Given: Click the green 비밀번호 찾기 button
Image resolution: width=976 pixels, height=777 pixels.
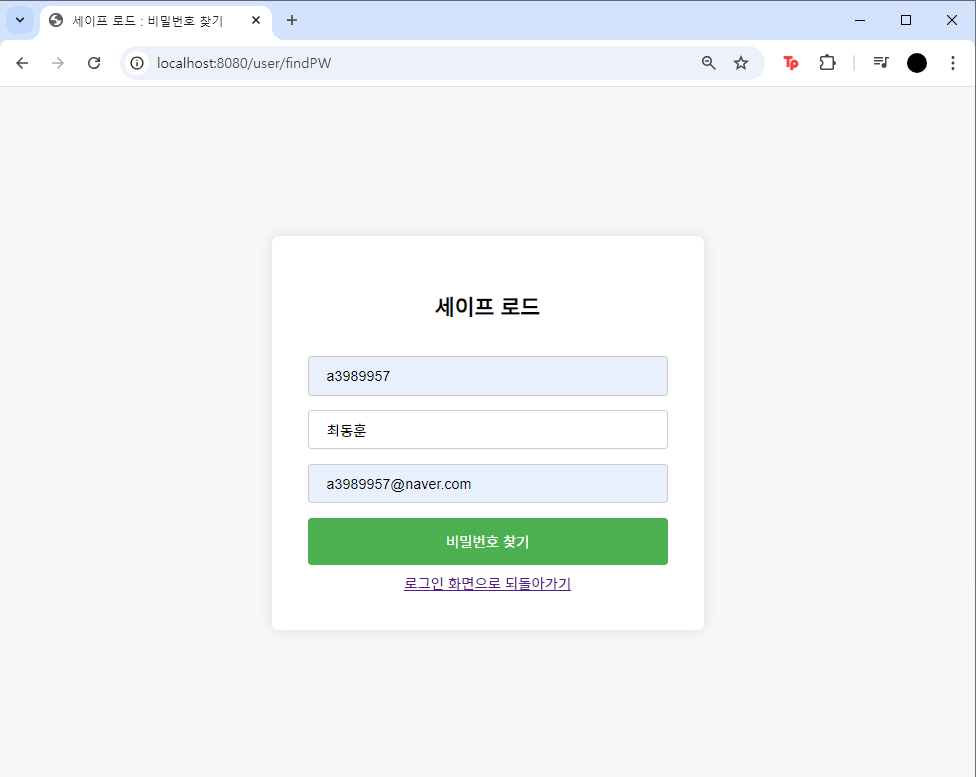Looking at the screenshot, I should pos(488,542).
